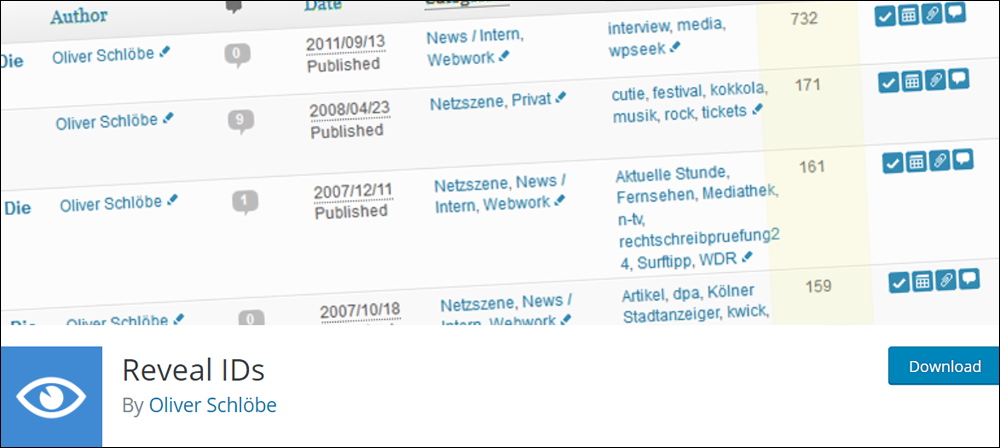Viewport: 1000px width, 448px height.
Task: Click the calendar icon in the ID 732 row
Action: tap(908, 16)
